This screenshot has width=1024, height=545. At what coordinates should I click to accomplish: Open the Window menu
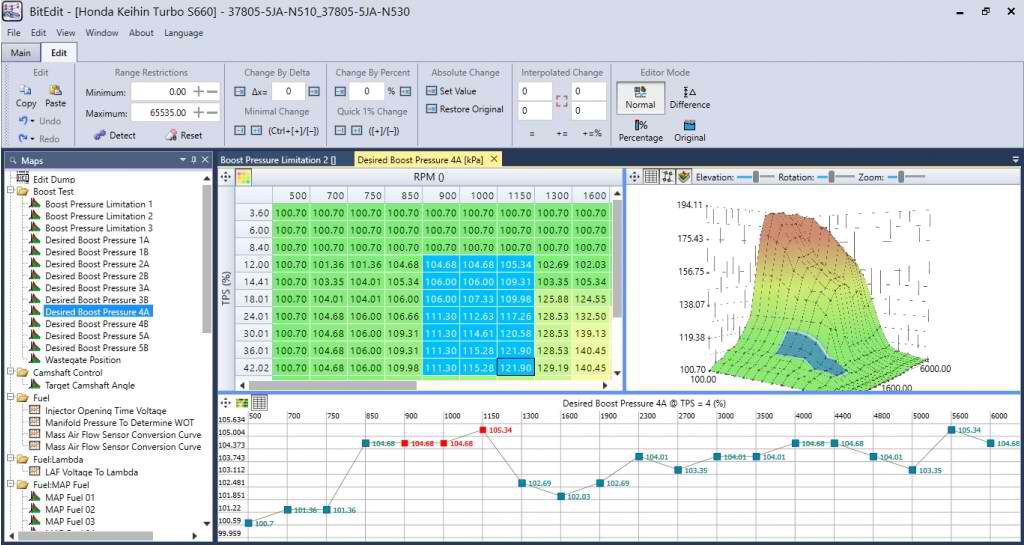point(102,33)
